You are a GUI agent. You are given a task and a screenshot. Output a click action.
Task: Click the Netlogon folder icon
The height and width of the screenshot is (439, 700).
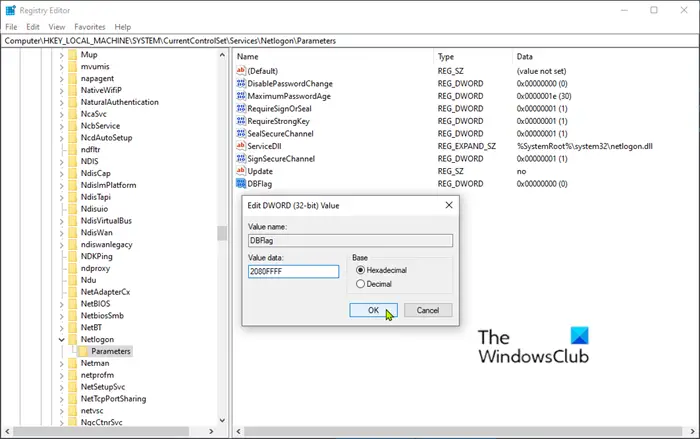[73, 339]
